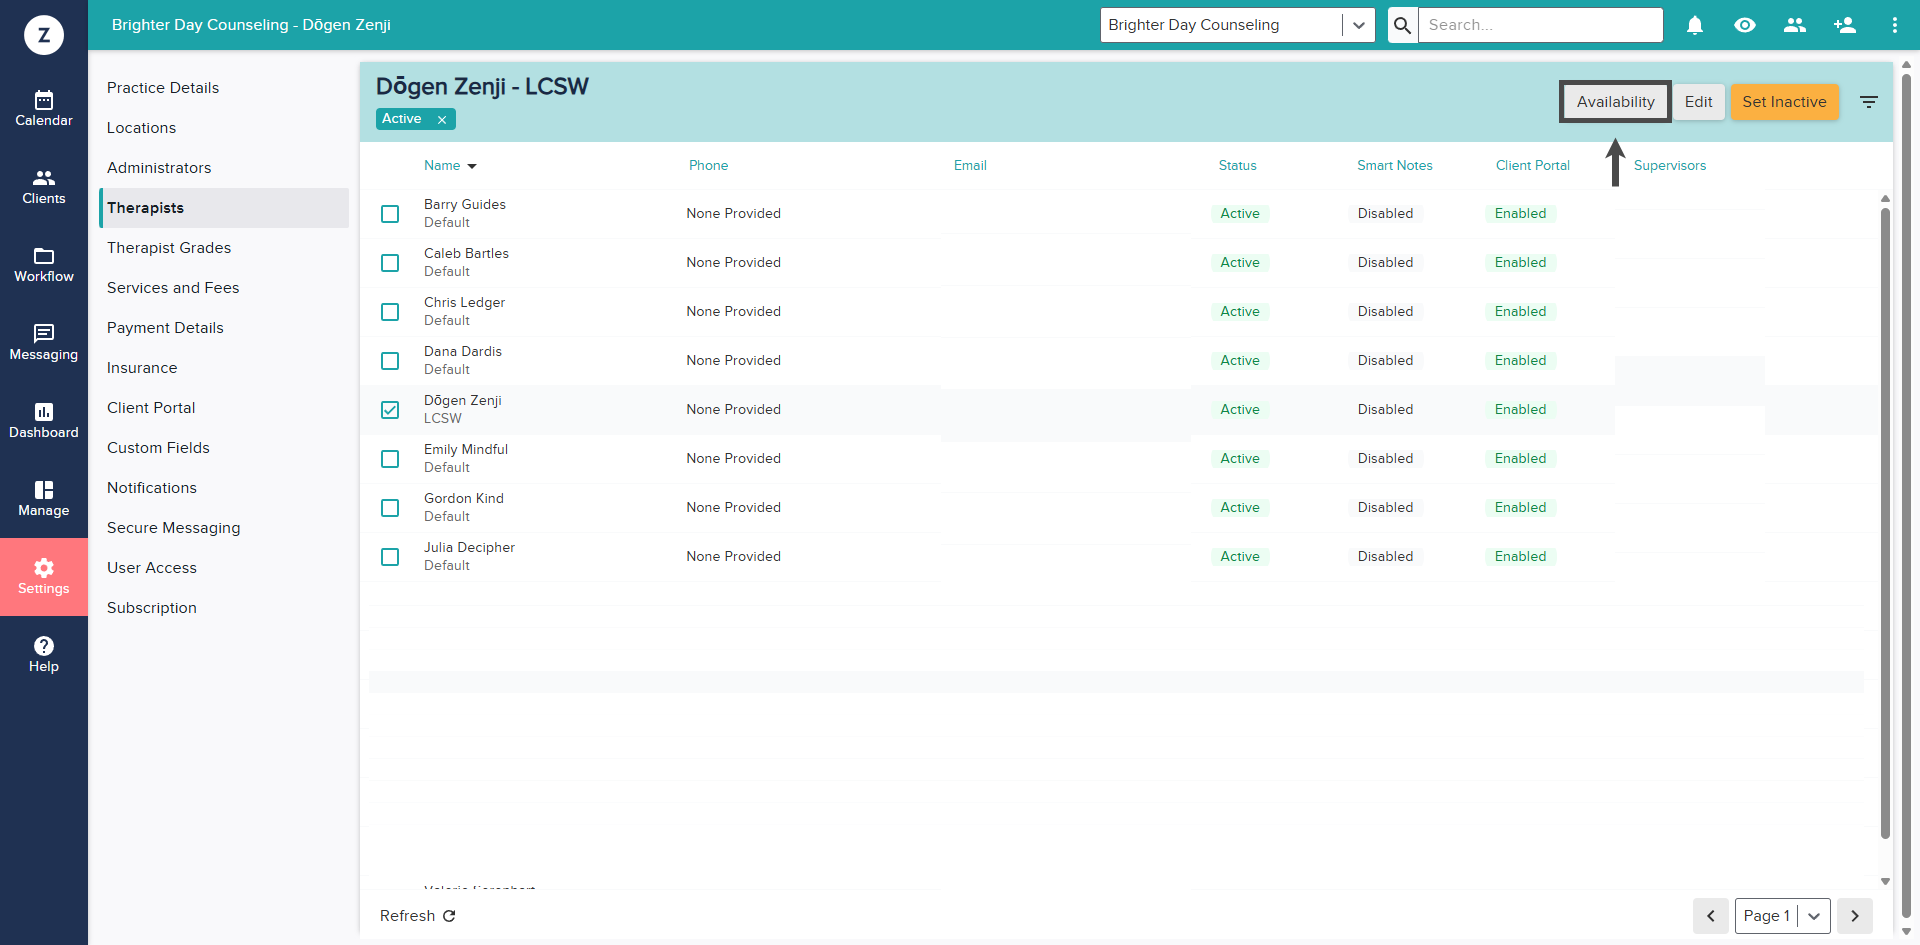Click the table scroll down arrow
1920x945 pixels.
[1885, 881]
